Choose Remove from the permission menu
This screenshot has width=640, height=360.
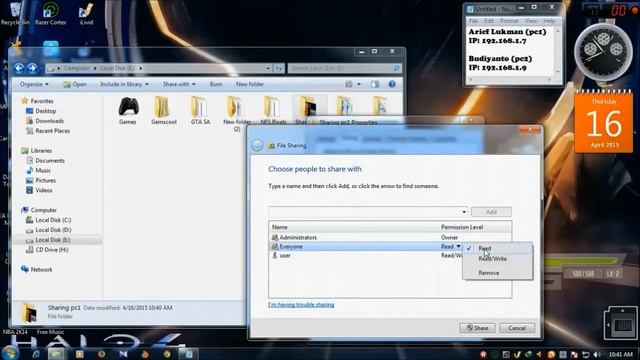point(489,273)
